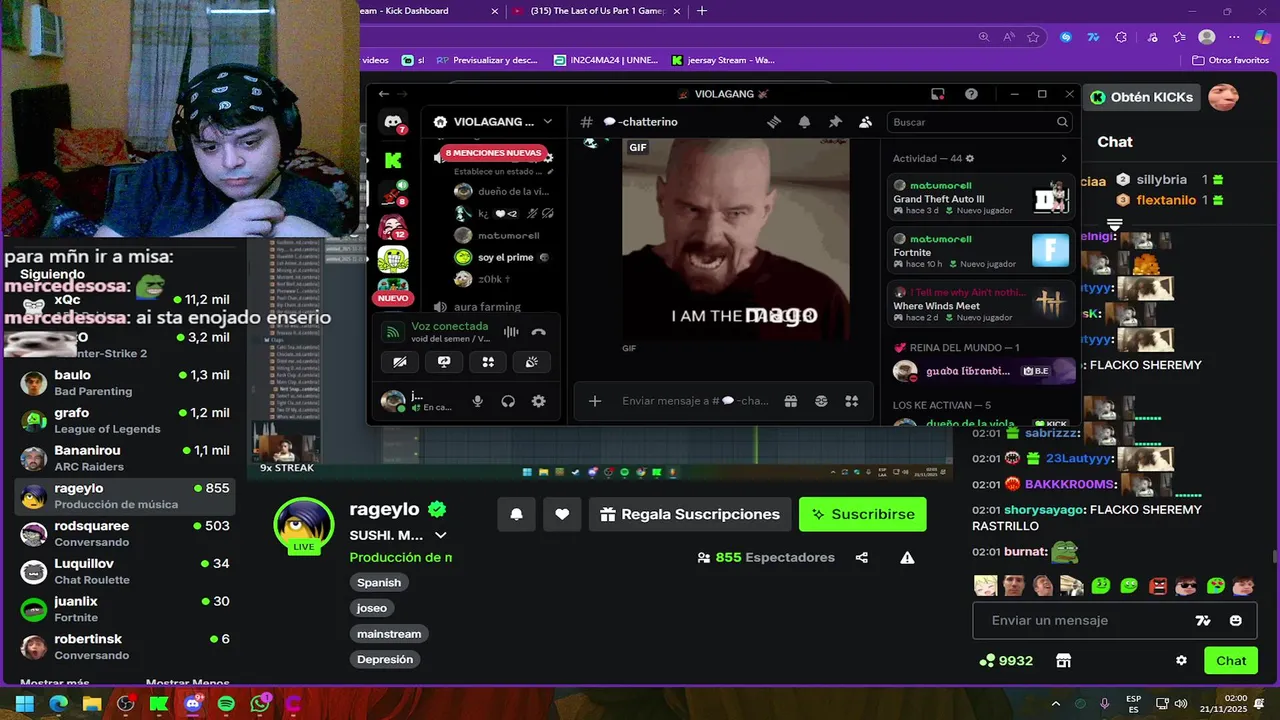
Task: Click the green Suscribirse button
Action: pyautogui.click(x=863, y=514)
